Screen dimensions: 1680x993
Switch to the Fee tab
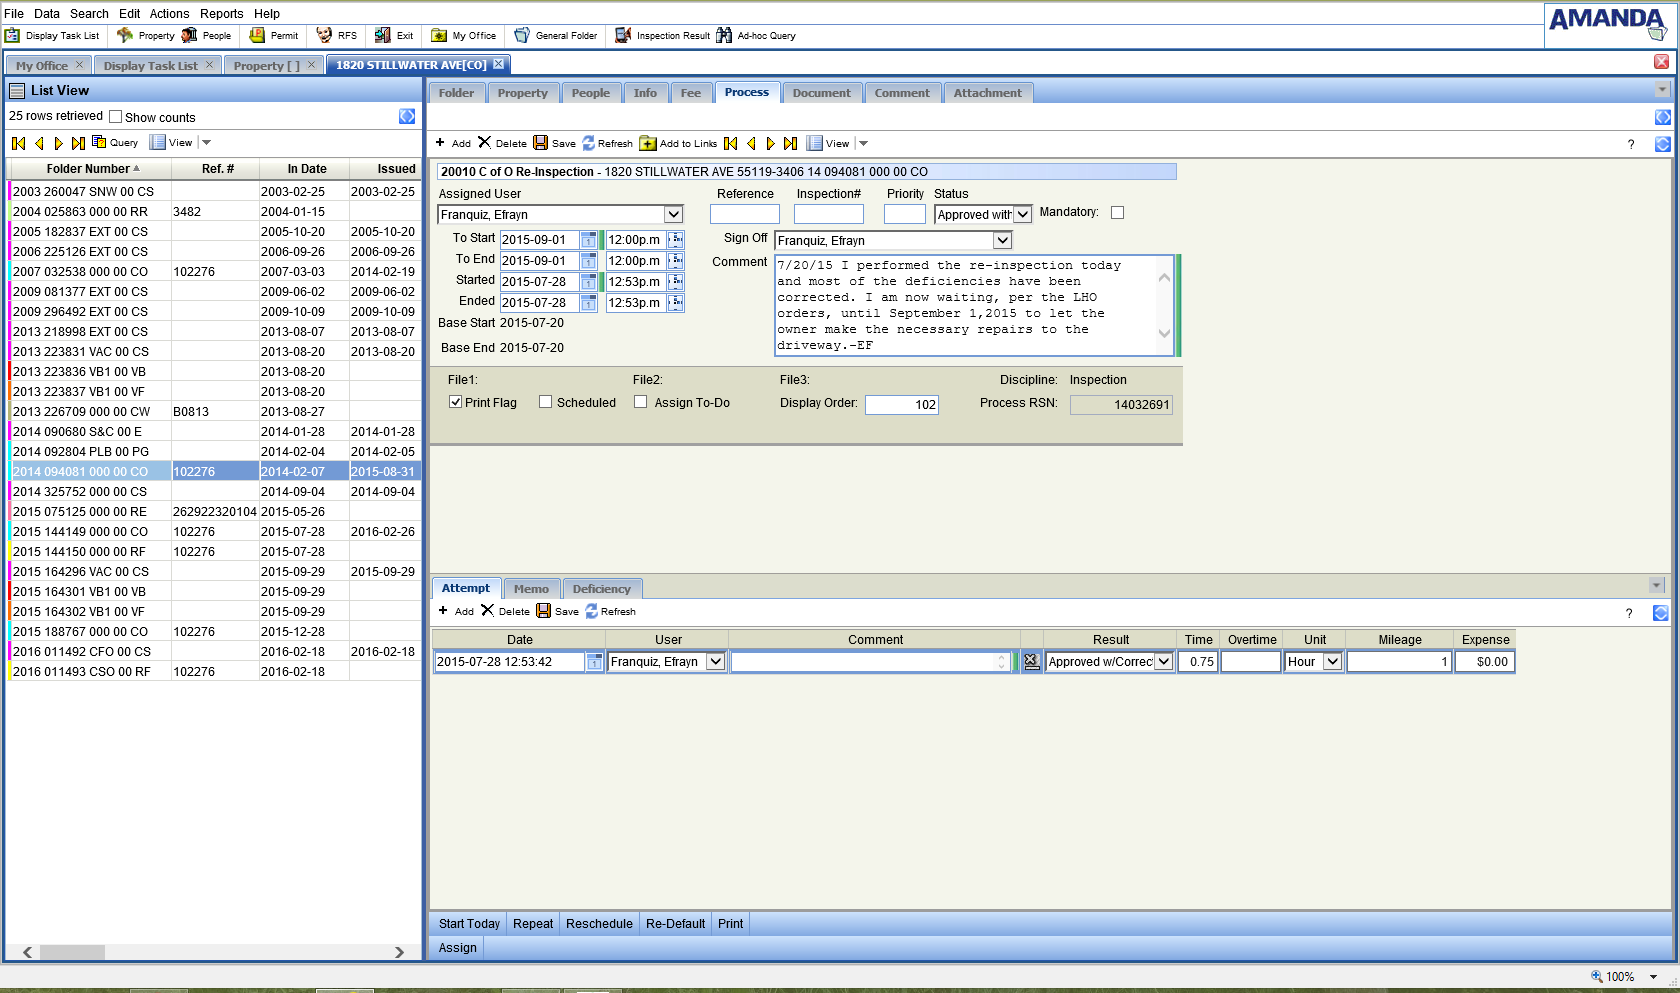690,93
